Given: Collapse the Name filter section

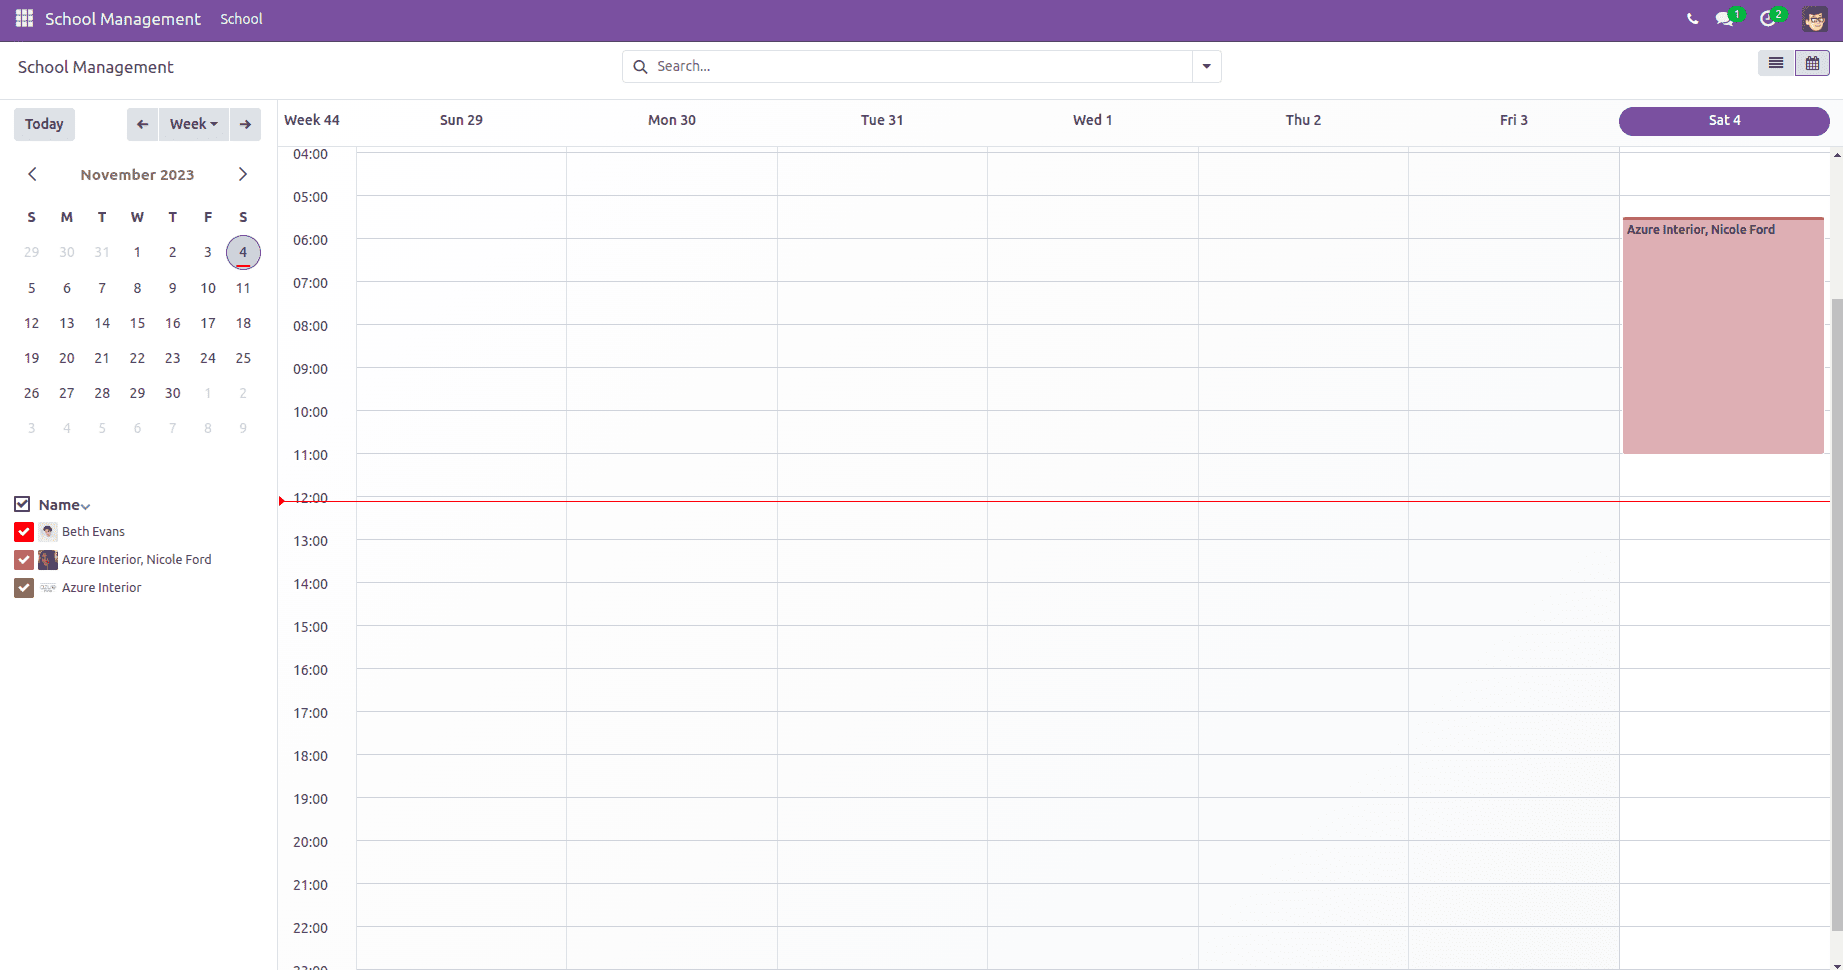Looking at the screenshot, I should [x=86, y=506].
